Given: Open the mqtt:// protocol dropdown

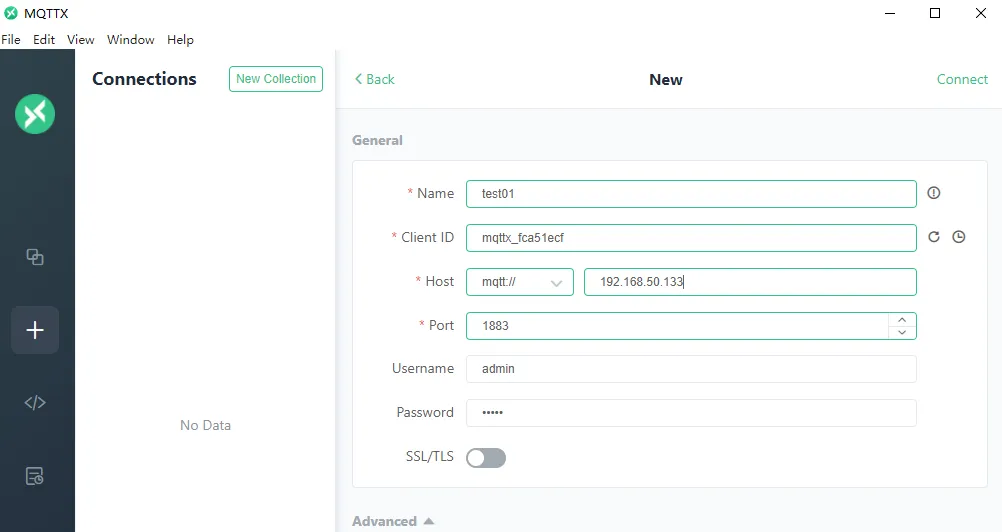Looking at the screenshot, I should 520,282.
